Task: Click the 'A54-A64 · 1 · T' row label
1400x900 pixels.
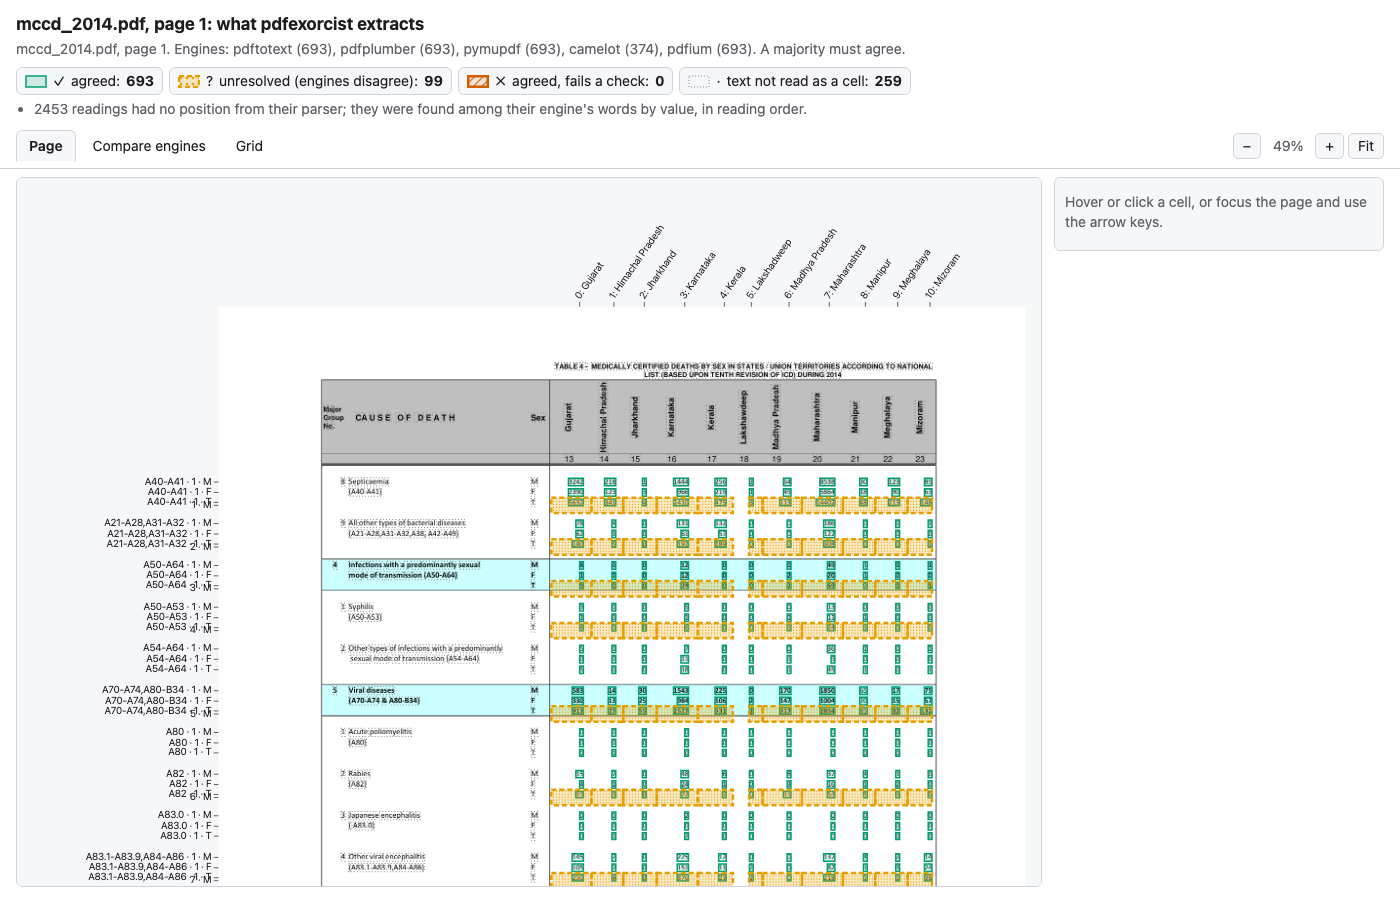Action: (180, 669)
